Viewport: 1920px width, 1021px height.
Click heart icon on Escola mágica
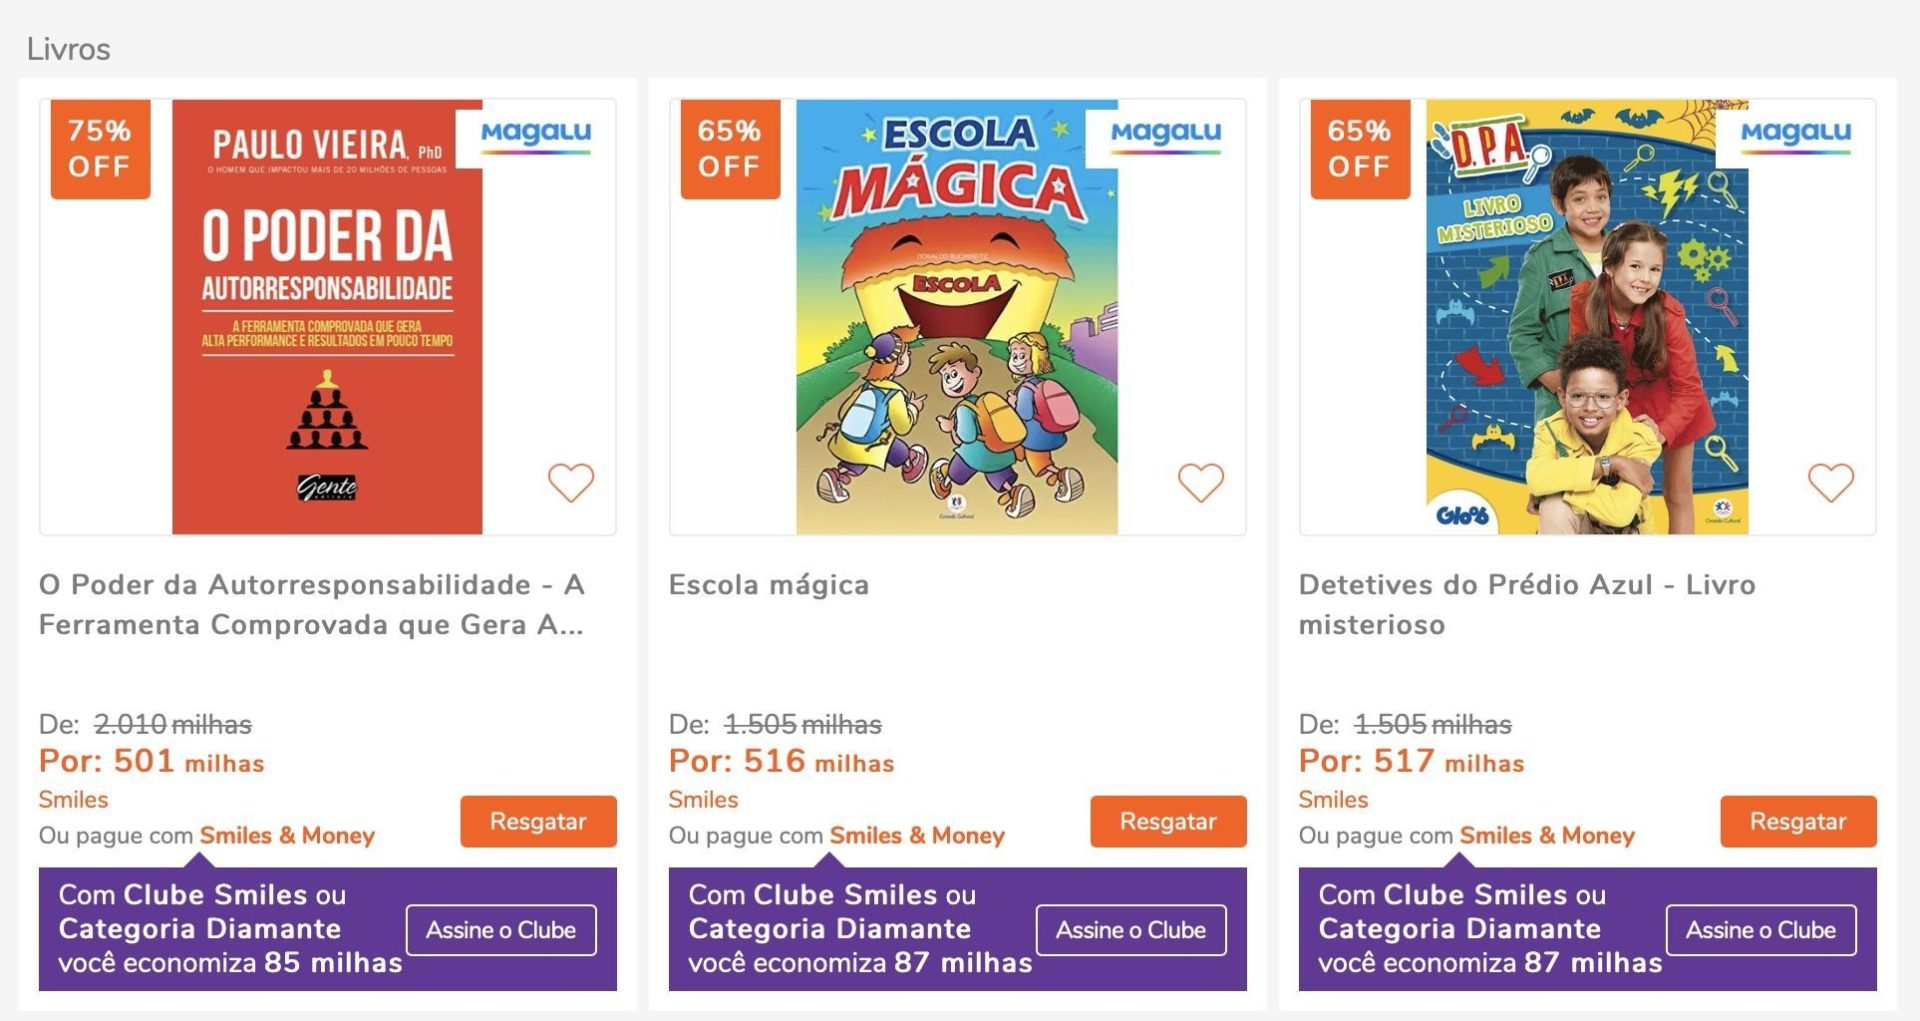1200,483
